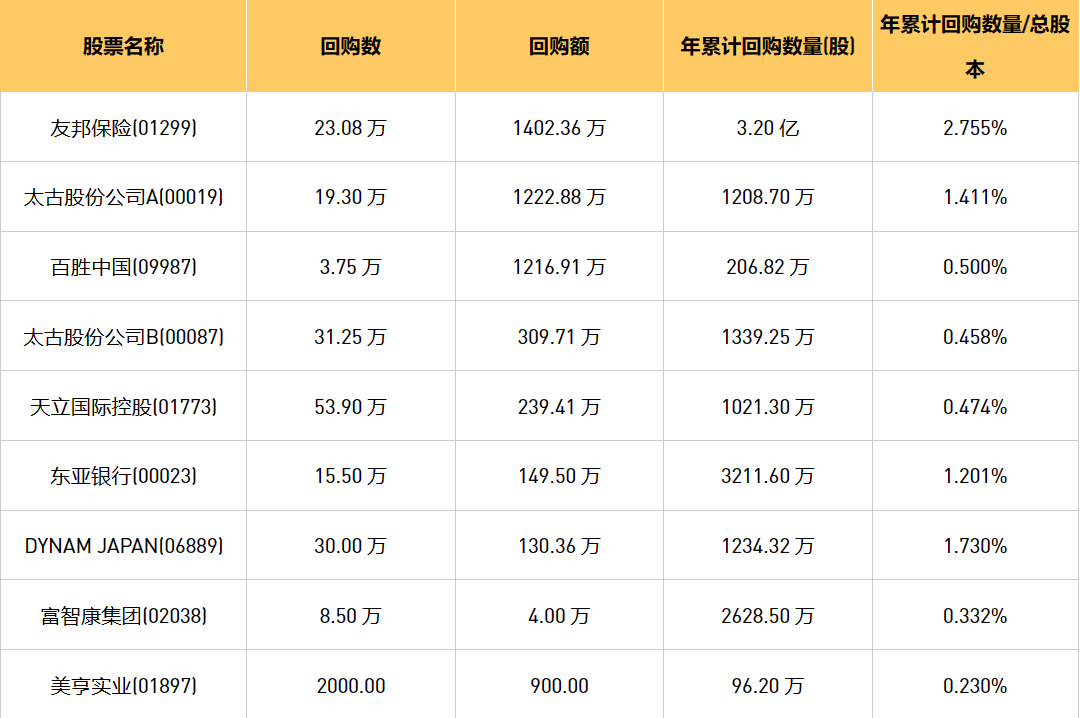Click 东亚银行 cumulative value 3211.60 万
This screenshot has width=1080, height=718.
767,476
